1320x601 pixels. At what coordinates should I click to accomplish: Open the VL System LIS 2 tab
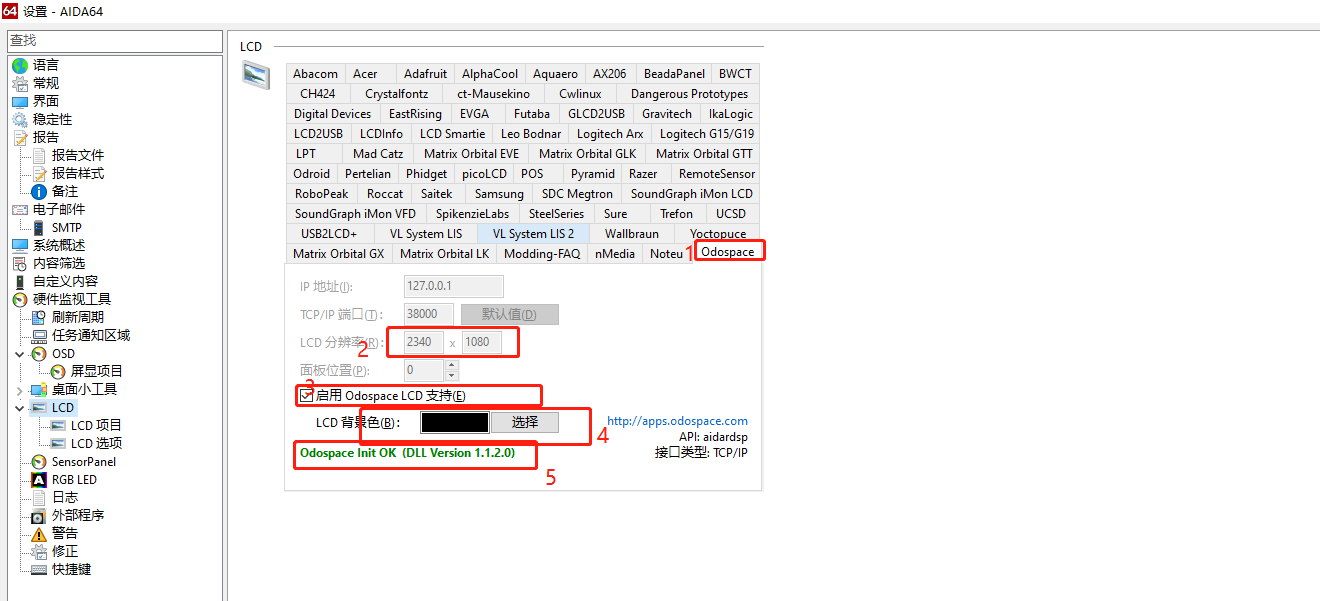click(533, 233)
